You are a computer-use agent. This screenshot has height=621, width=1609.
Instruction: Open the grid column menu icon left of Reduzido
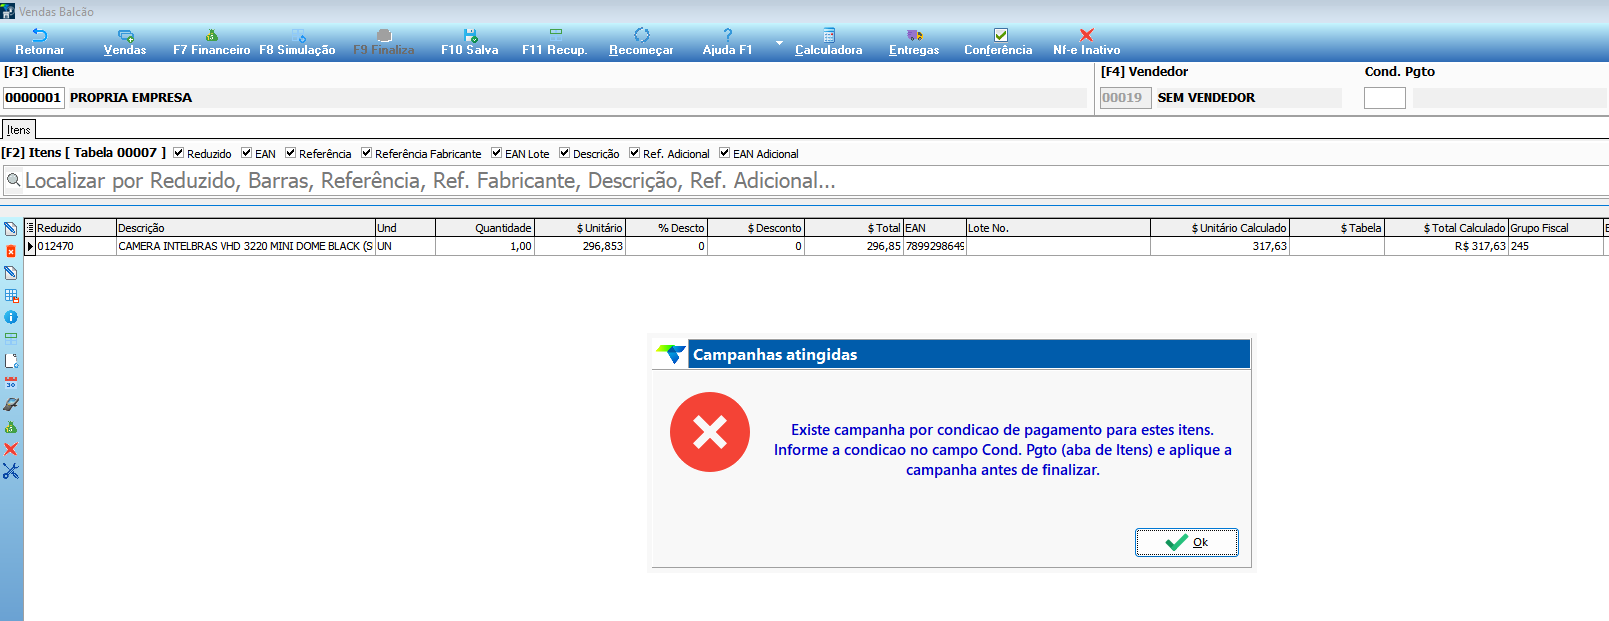(x=30, y=228)
